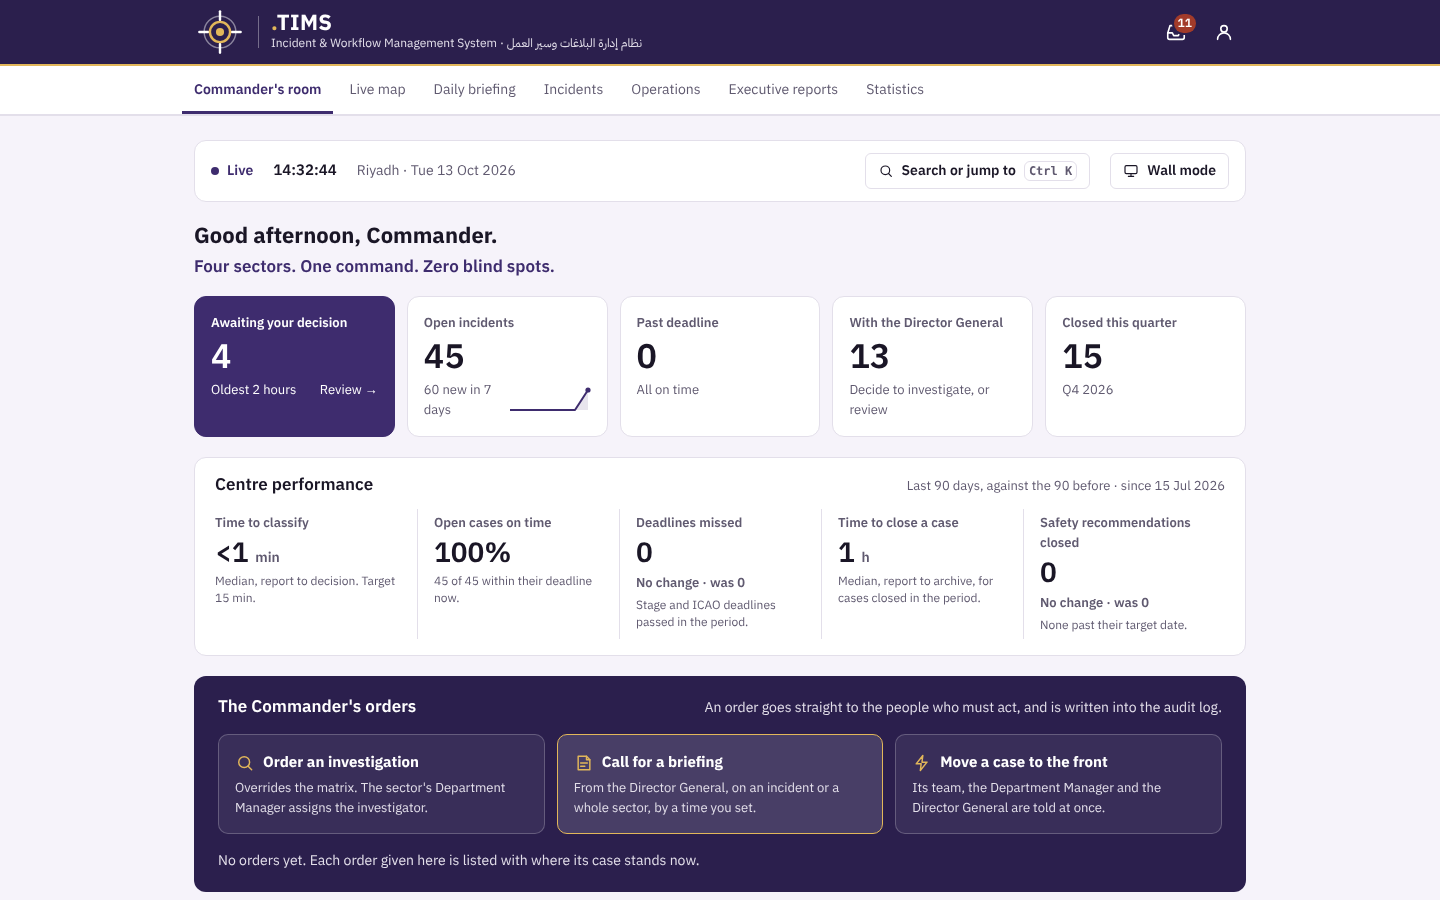Click the "Time to classify" metric label

(x=262, y=523)
